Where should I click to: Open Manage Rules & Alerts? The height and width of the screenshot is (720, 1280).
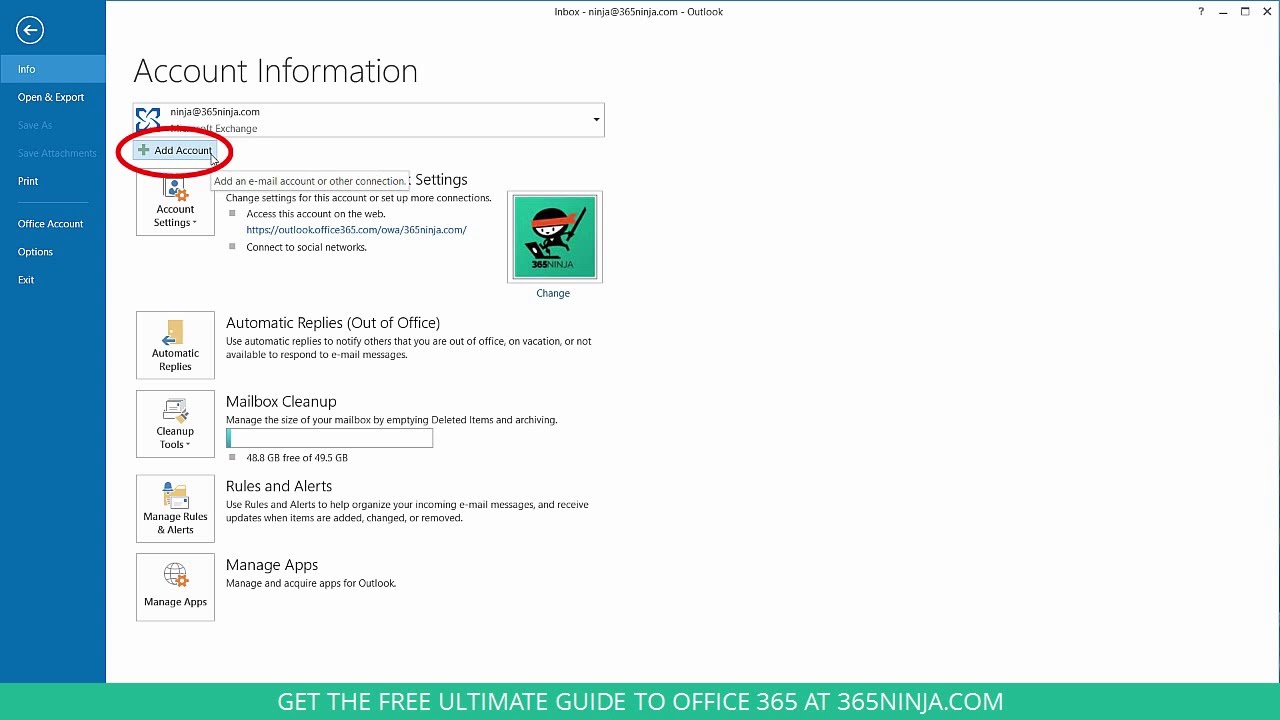coord(175,508)
